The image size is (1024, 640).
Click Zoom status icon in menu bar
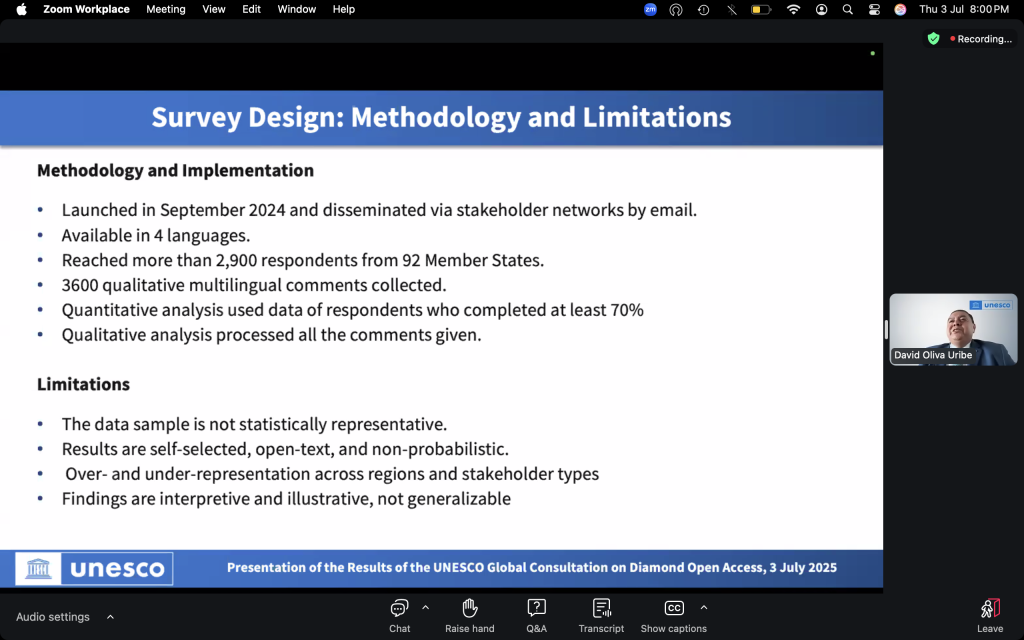[650, 9]
